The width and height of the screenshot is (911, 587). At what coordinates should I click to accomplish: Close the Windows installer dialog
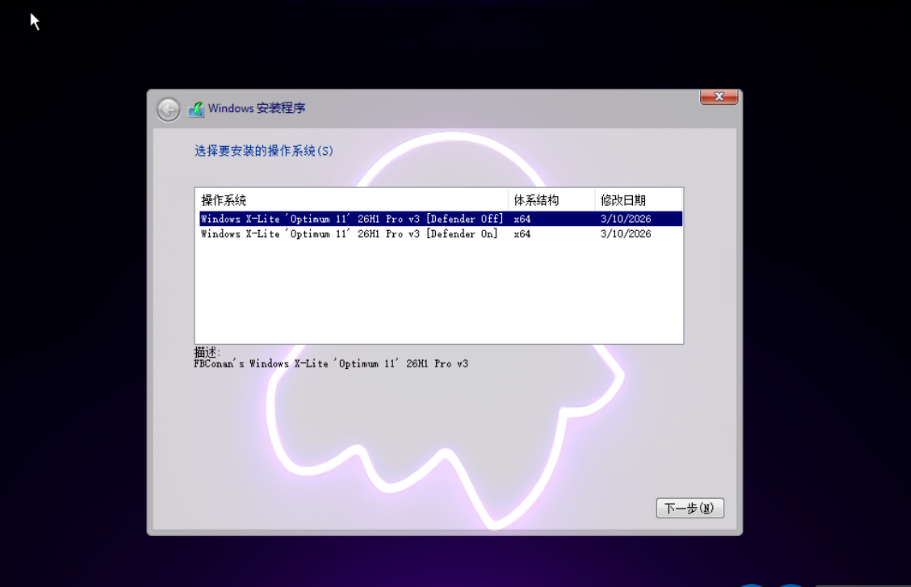pyautogui.click(x=718, y=97)
